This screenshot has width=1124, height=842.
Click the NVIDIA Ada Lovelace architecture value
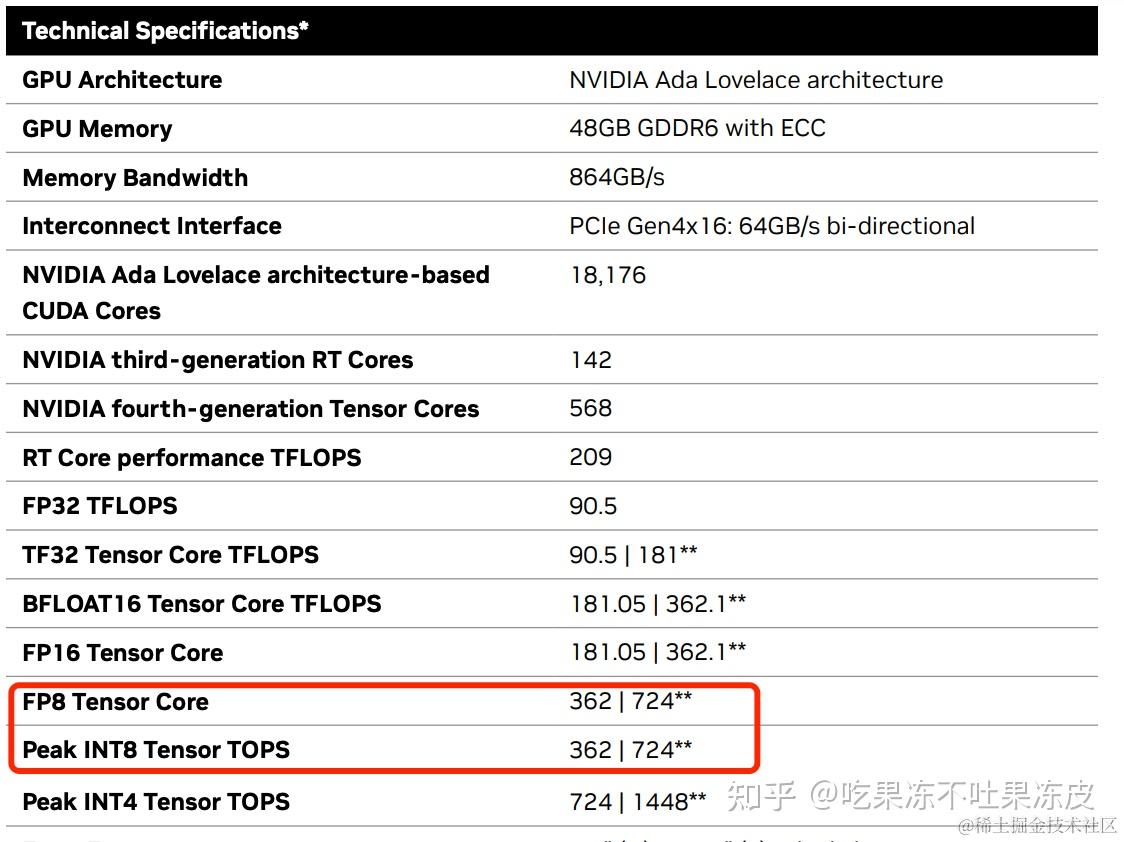(755, 80)
